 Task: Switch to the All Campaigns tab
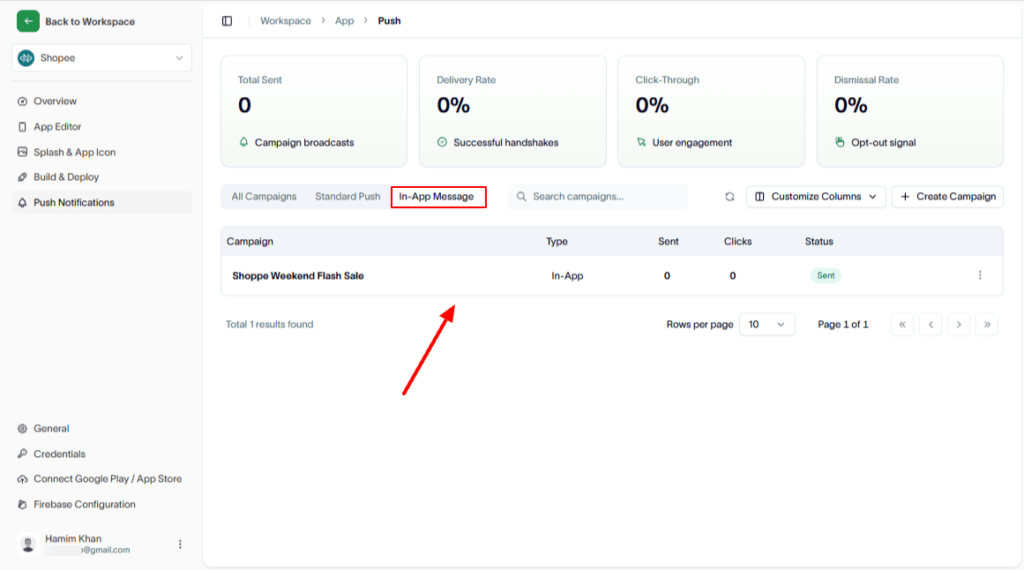(x=264, y=197)
